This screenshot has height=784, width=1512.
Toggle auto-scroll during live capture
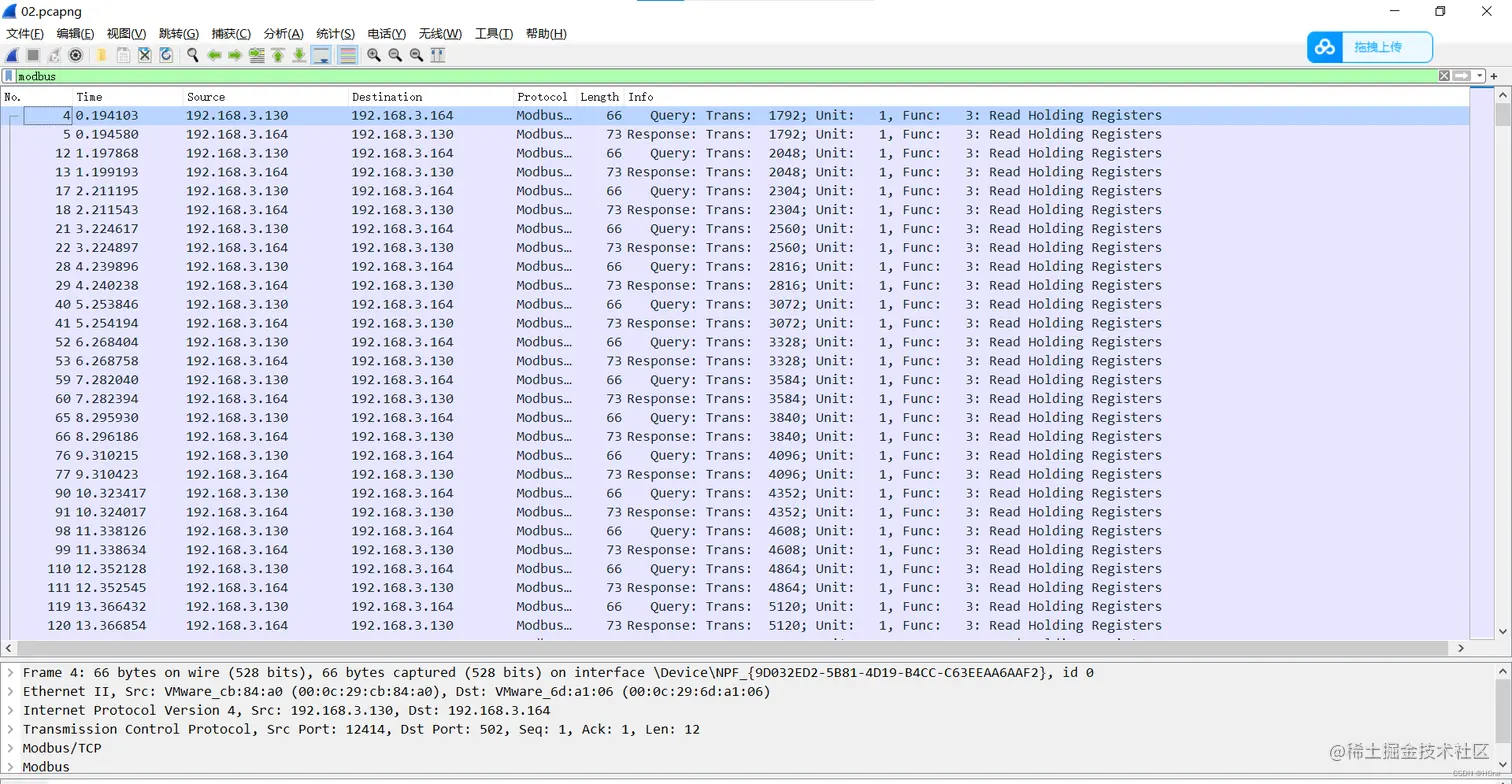[x=322, y=55]
